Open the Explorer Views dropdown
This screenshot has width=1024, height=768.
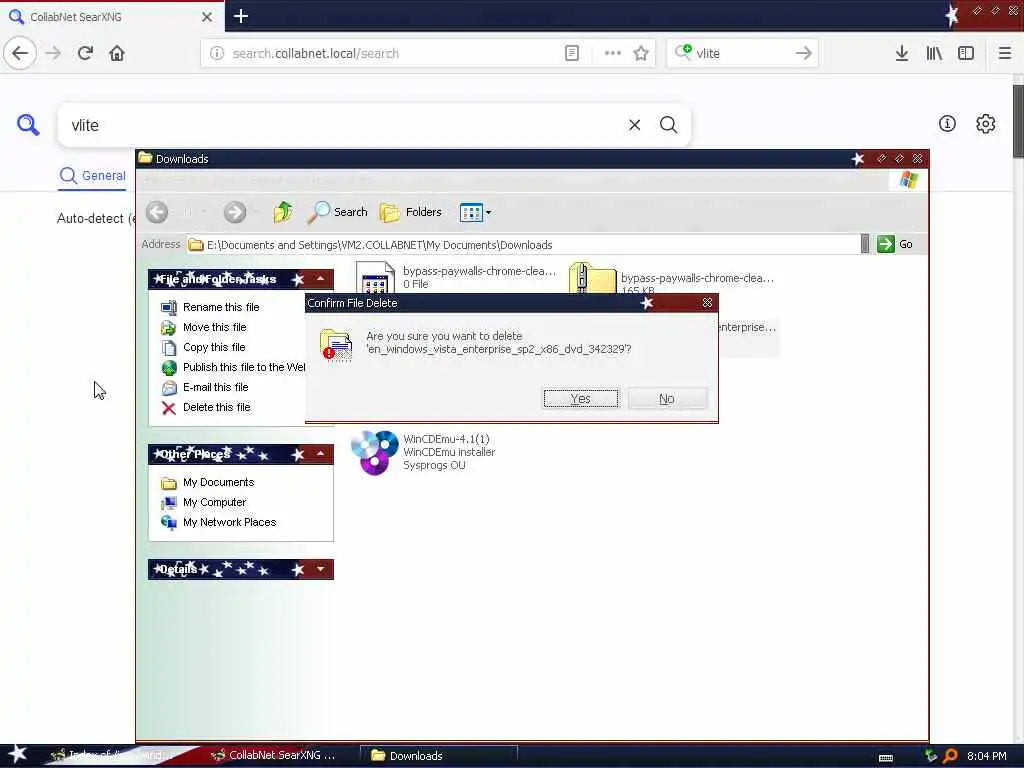tap(475, 212)
